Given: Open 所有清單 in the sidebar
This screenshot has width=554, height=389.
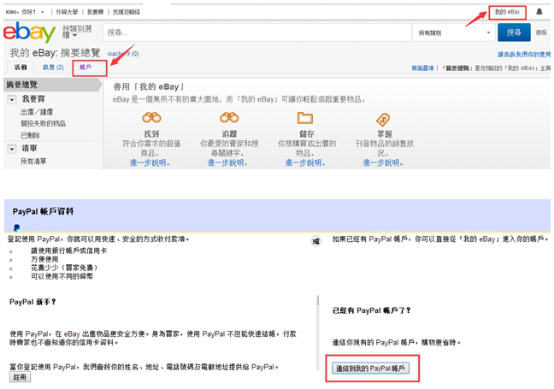Looking at the screenshot, I should tap(33, 161).
